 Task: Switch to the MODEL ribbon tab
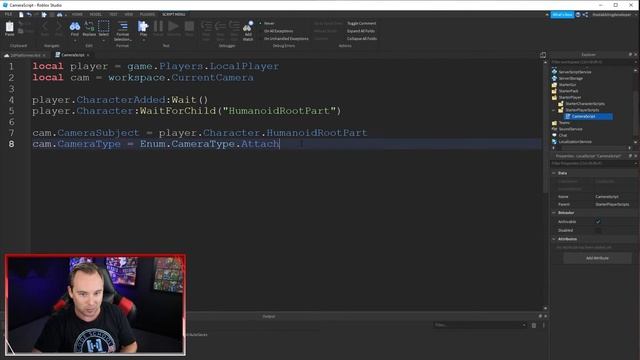click(96, 14)
